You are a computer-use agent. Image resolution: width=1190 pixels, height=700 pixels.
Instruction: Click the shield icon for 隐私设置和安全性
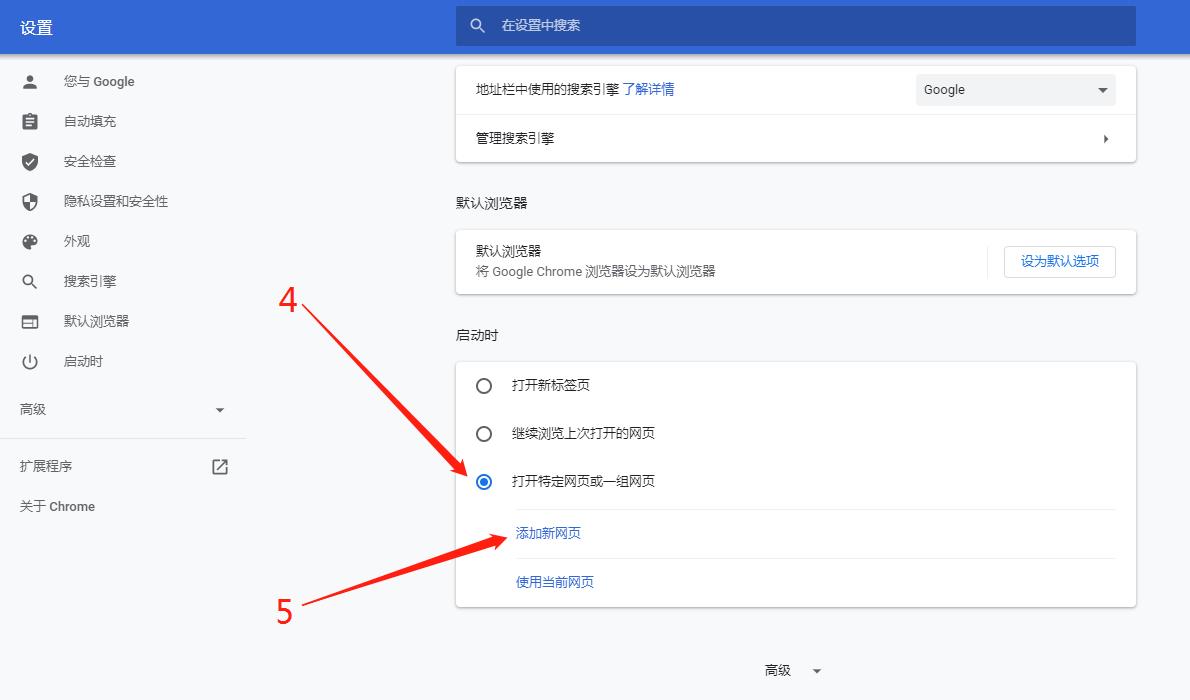click(30, 201)
